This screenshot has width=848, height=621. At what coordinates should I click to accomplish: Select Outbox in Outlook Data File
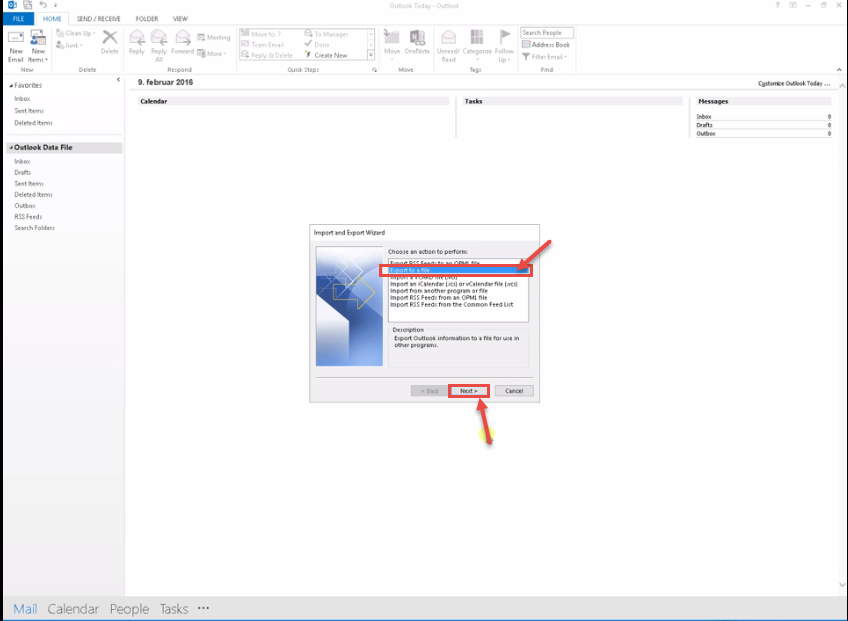(x=25, y=206)
